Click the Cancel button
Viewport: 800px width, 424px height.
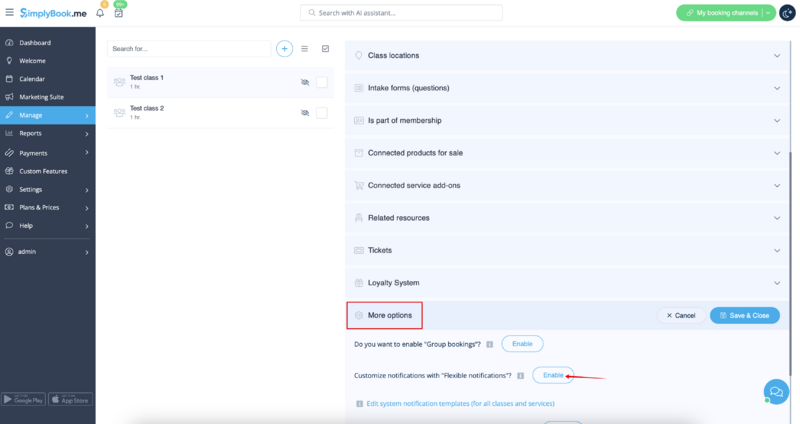click(681, 315)
